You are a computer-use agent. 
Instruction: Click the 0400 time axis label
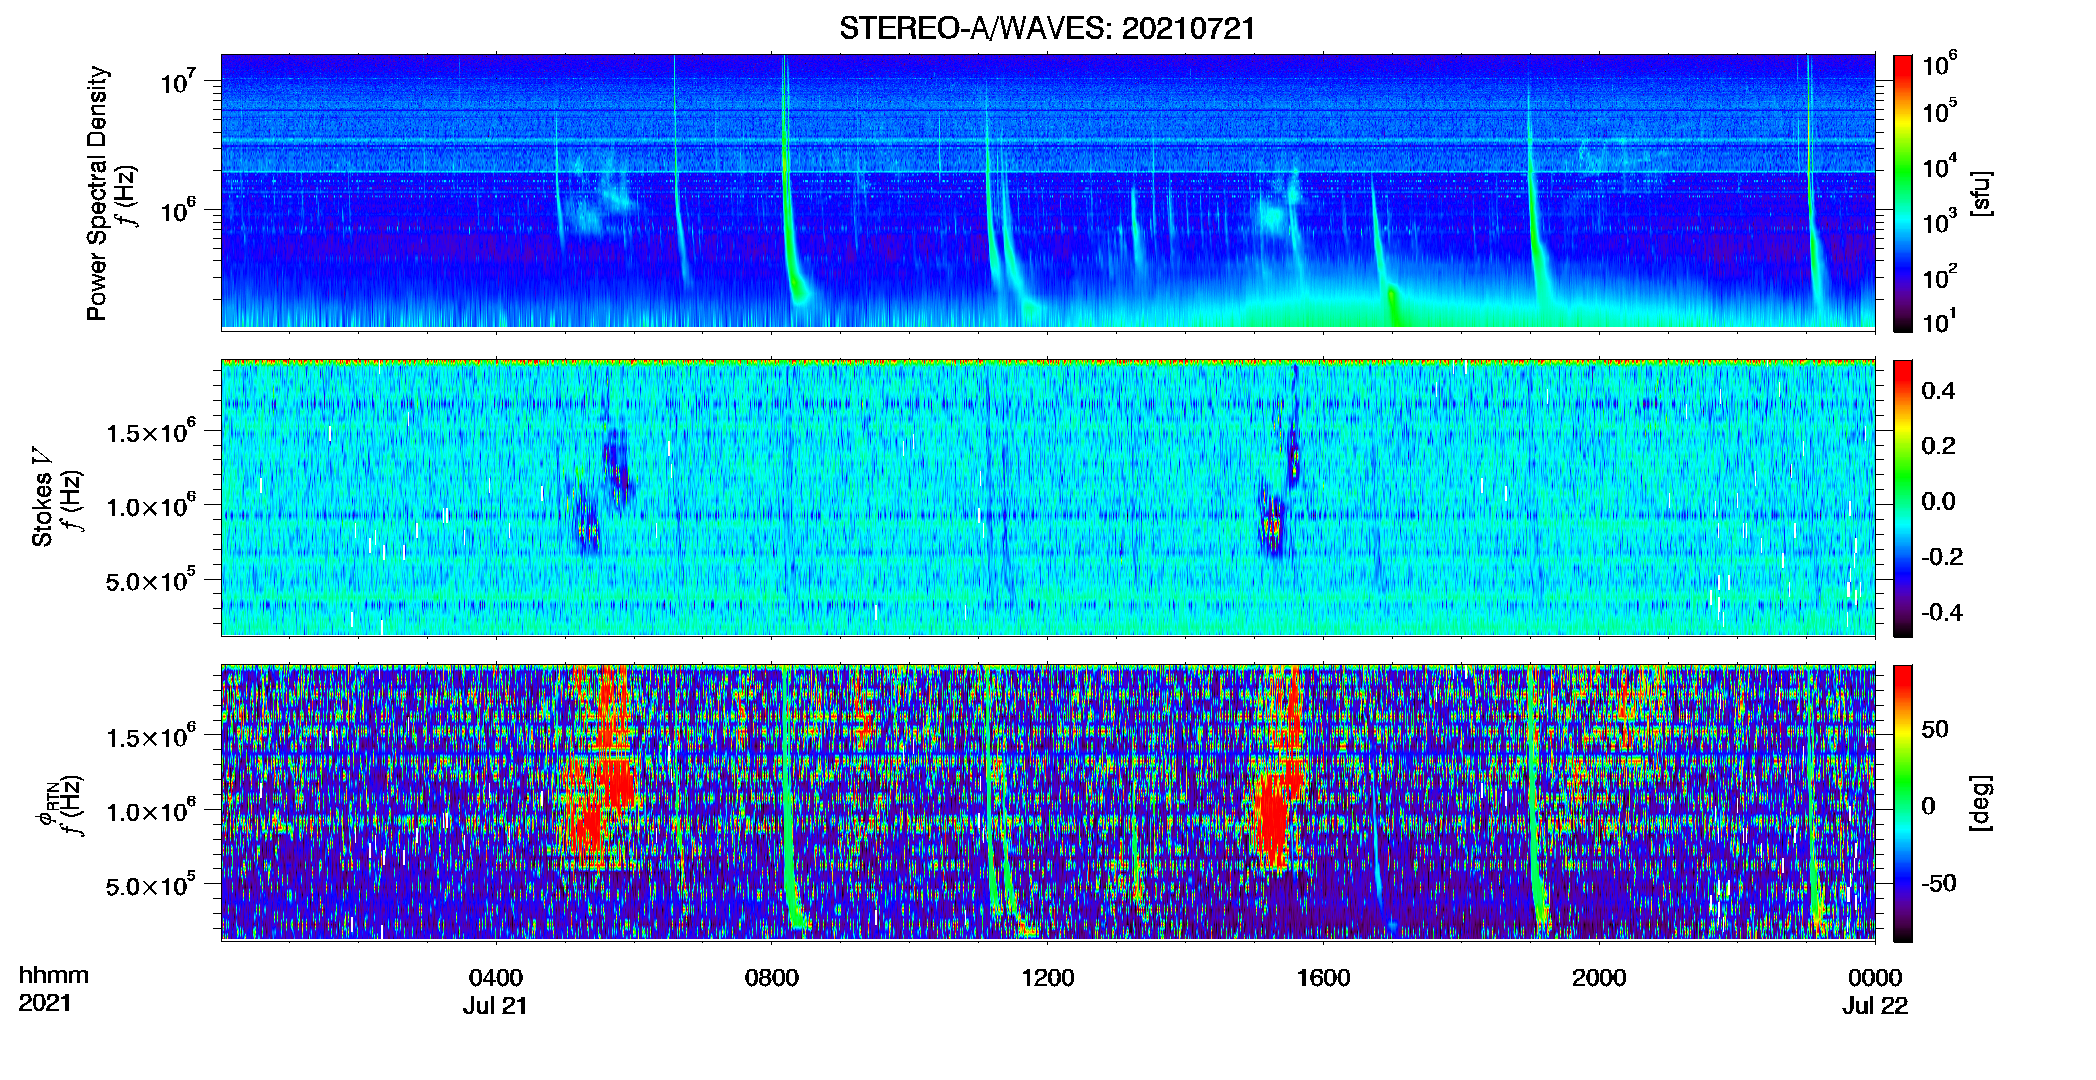tap(496, 978)
